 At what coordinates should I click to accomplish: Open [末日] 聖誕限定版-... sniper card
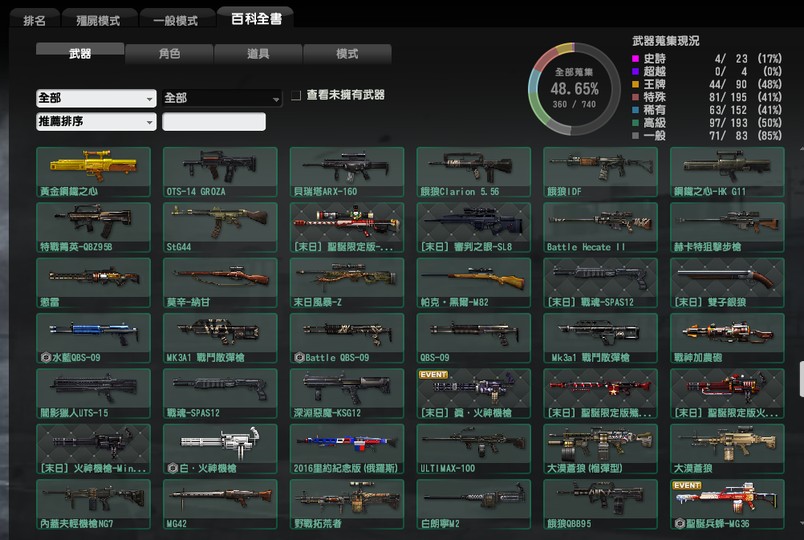tap(347, 227)
